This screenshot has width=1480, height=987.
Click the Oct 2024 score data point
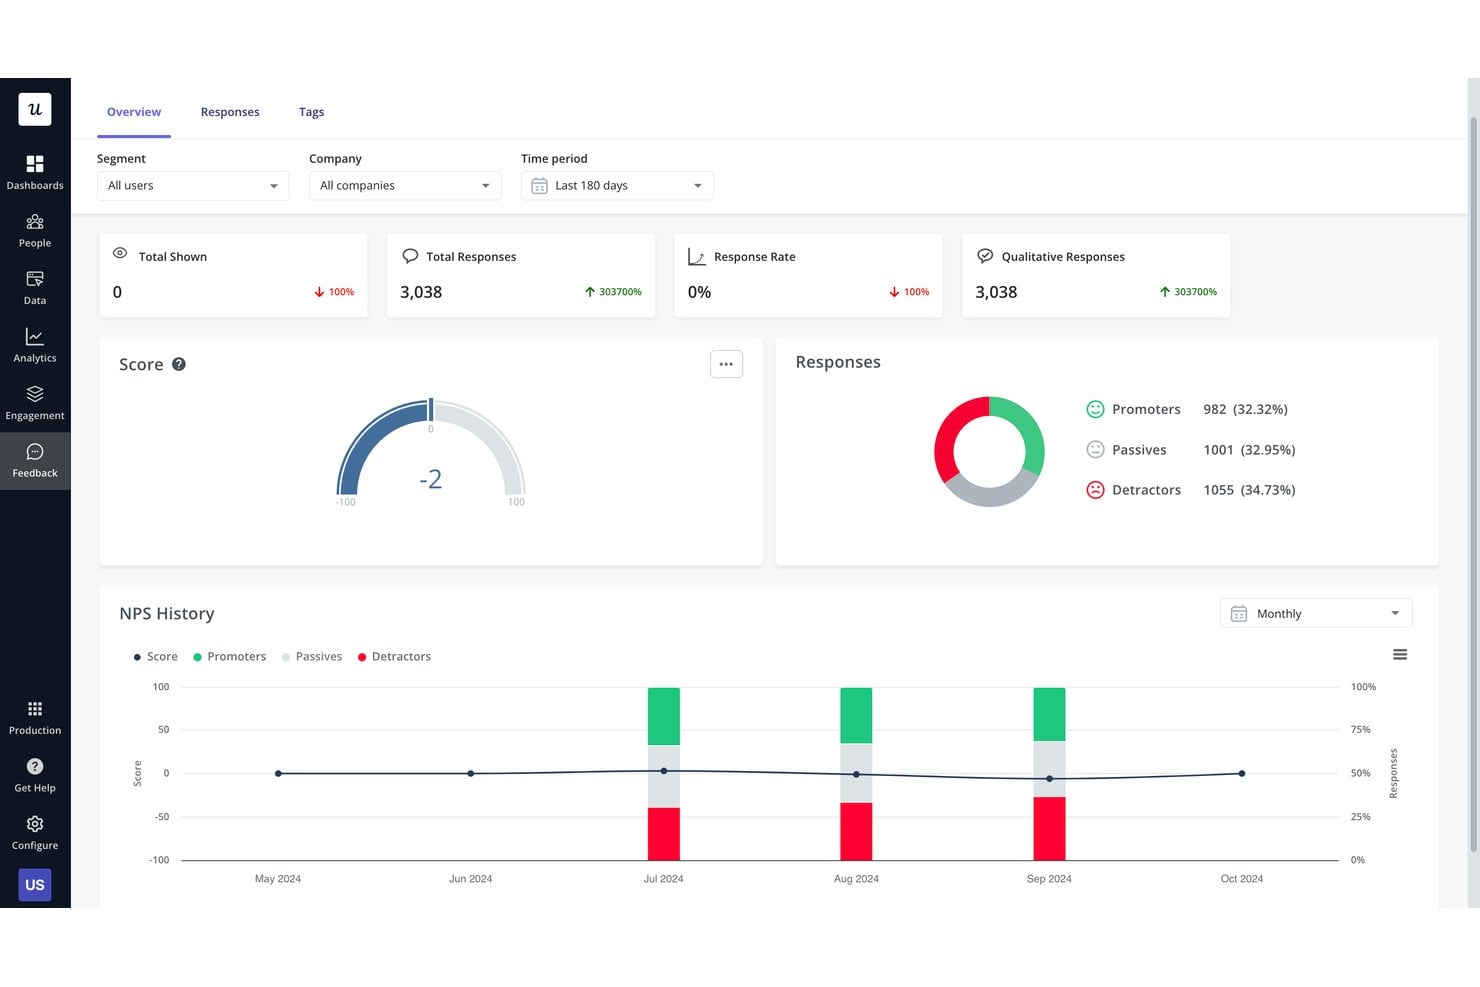tap(1242, 773)
